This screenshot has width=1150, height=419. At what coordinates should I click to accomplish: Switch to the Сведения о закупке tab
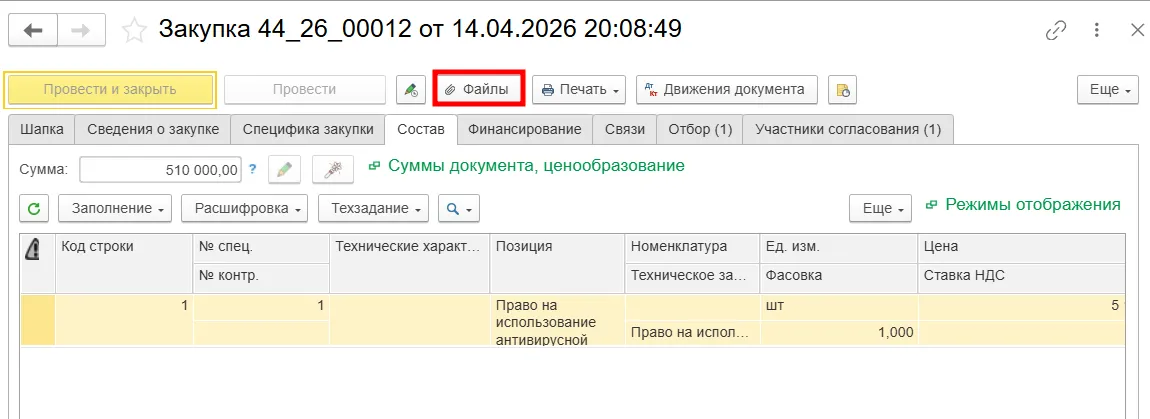(x=153, y=129)
